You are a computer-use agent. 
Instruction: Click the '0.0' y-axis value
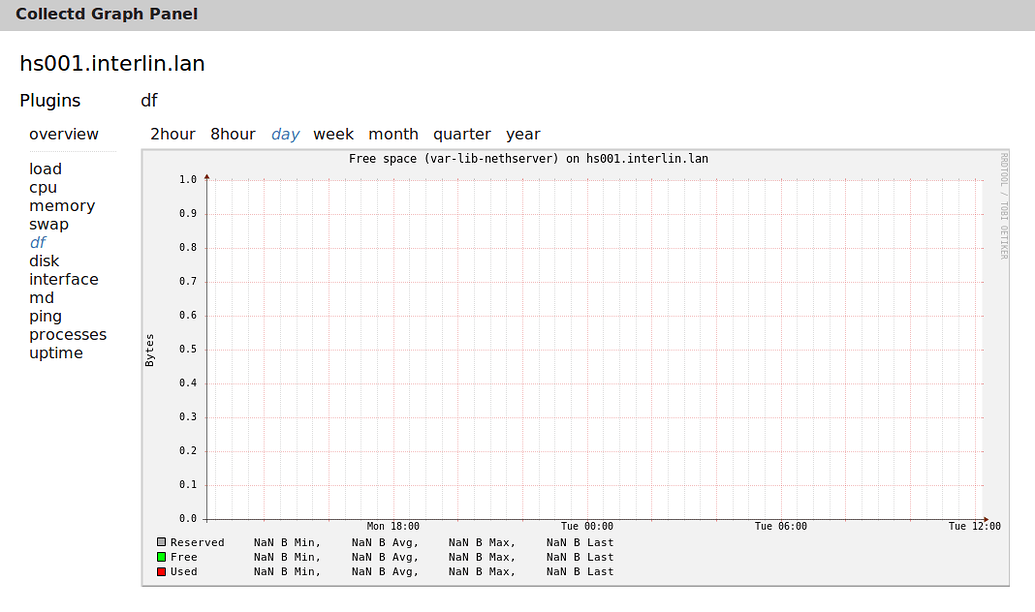[188, 519]
